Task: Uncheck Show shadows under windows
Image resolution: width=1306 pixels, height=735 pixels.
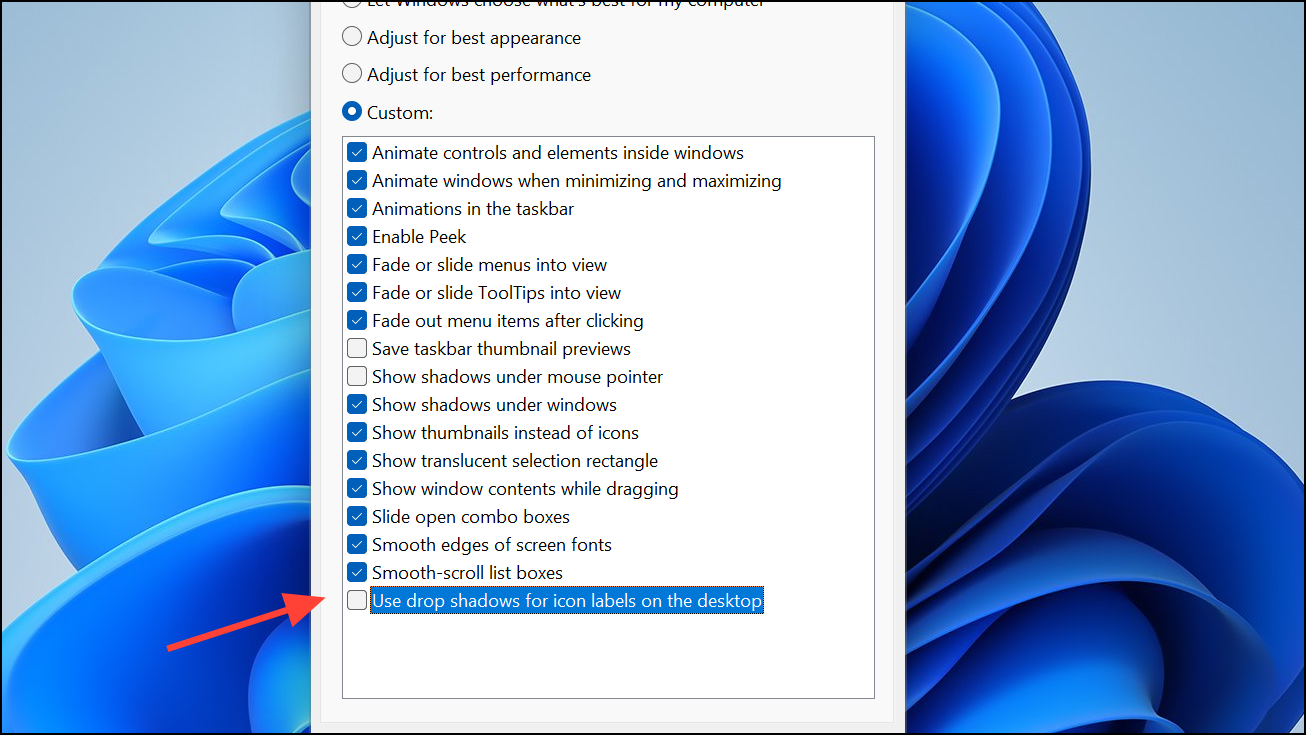Action: (357, 404)
